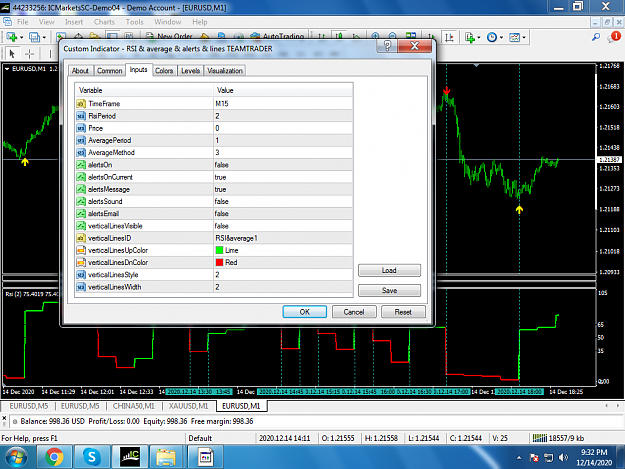625x469 pixels.
Task: Click the dialog Help question mark button
Action: pos(387,46)
